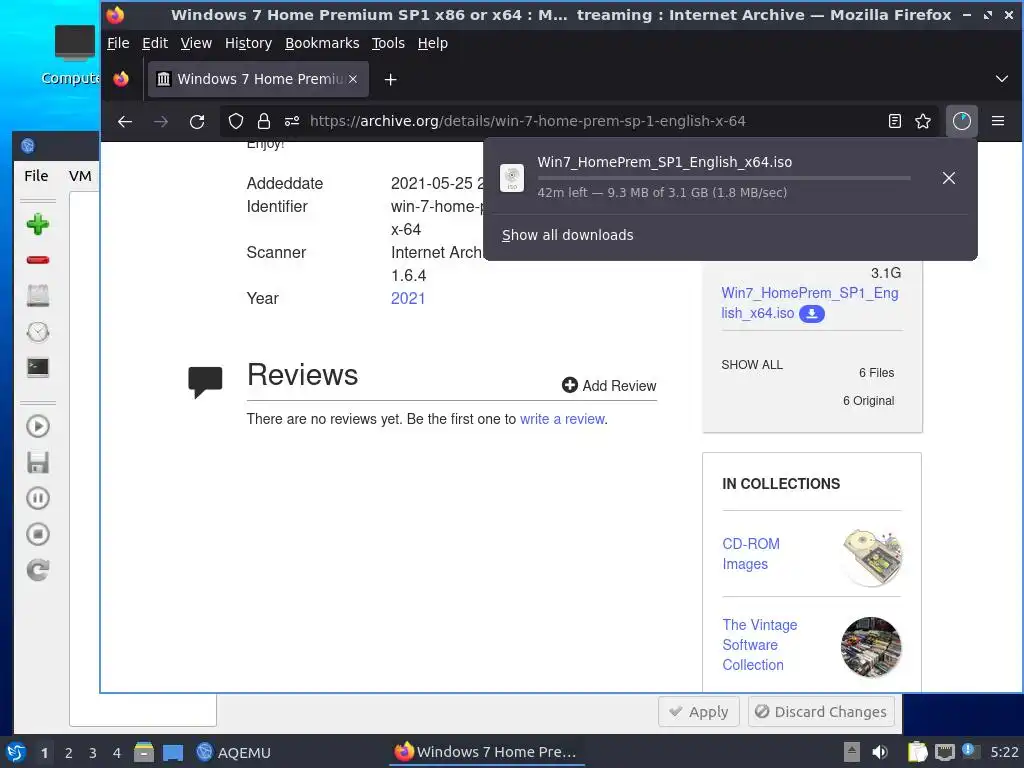Image resolution: width=1024 pixels, height=768 pixels.
Task: Cancel the Win7 ISO download
Action: pyautogui.click(x=949, y=178)
